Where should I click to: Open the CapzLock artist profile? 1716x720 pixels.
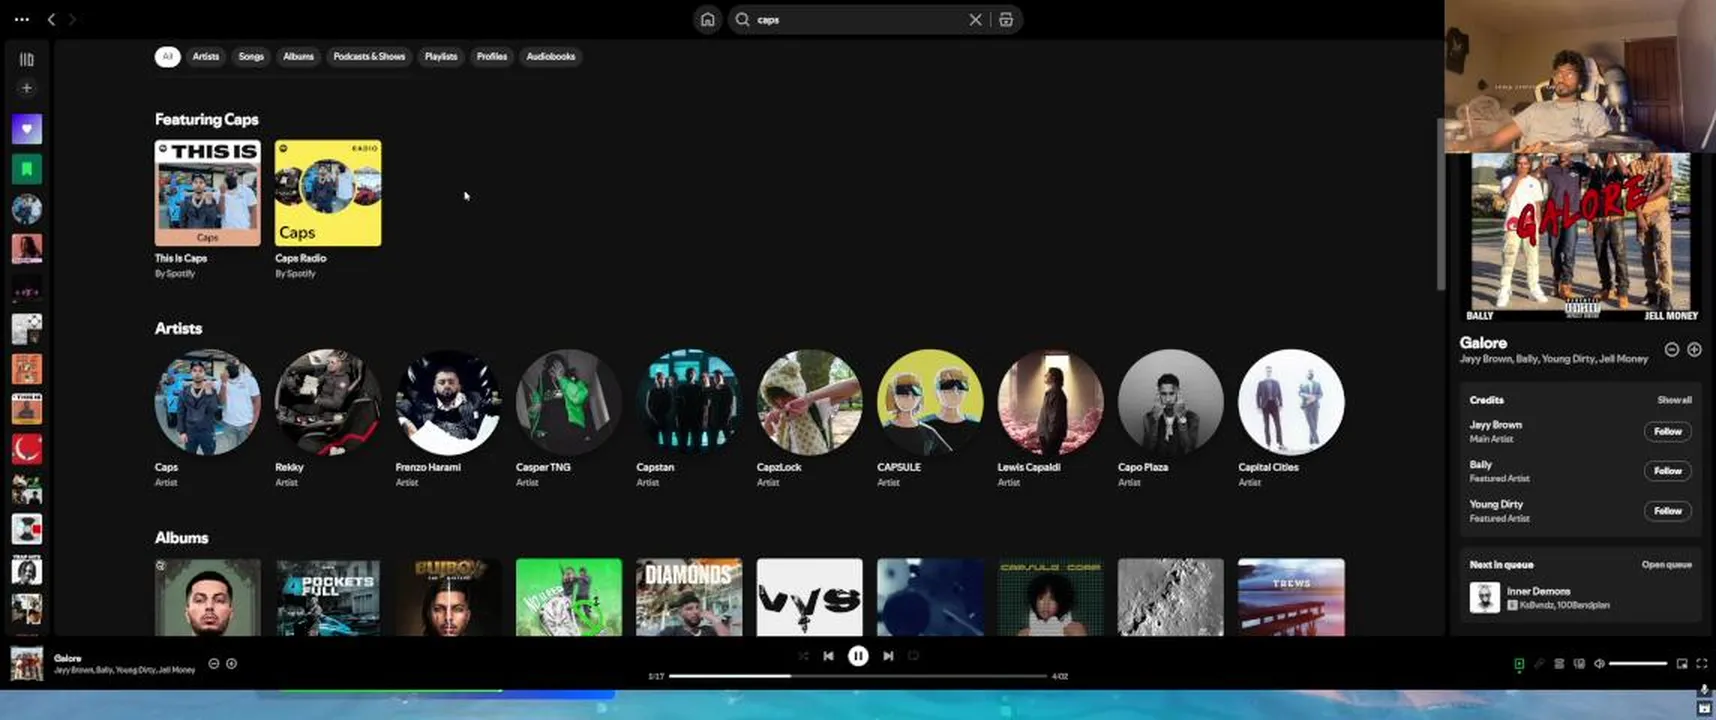click(x=809, y=418)
